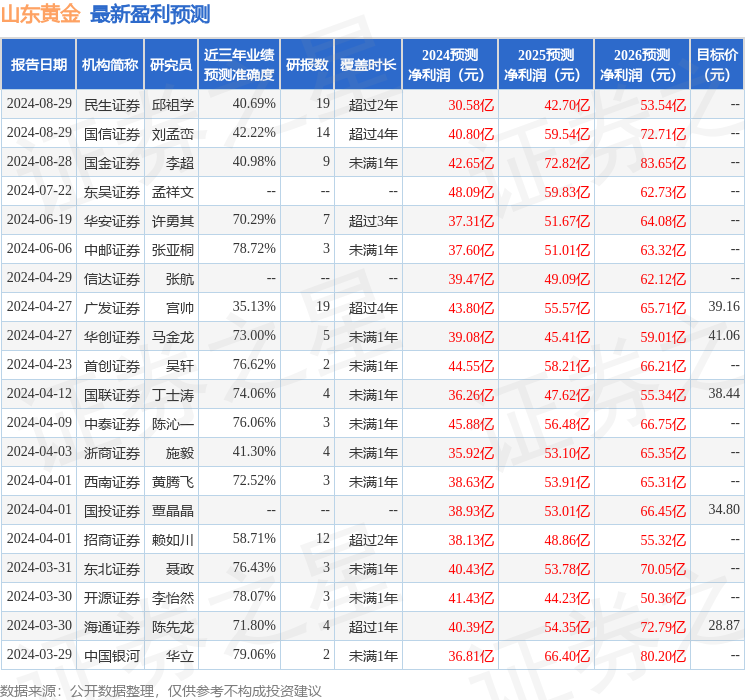Click the 83.65亿 2026 profit value
745x700 pixels.
pos(663,163)
